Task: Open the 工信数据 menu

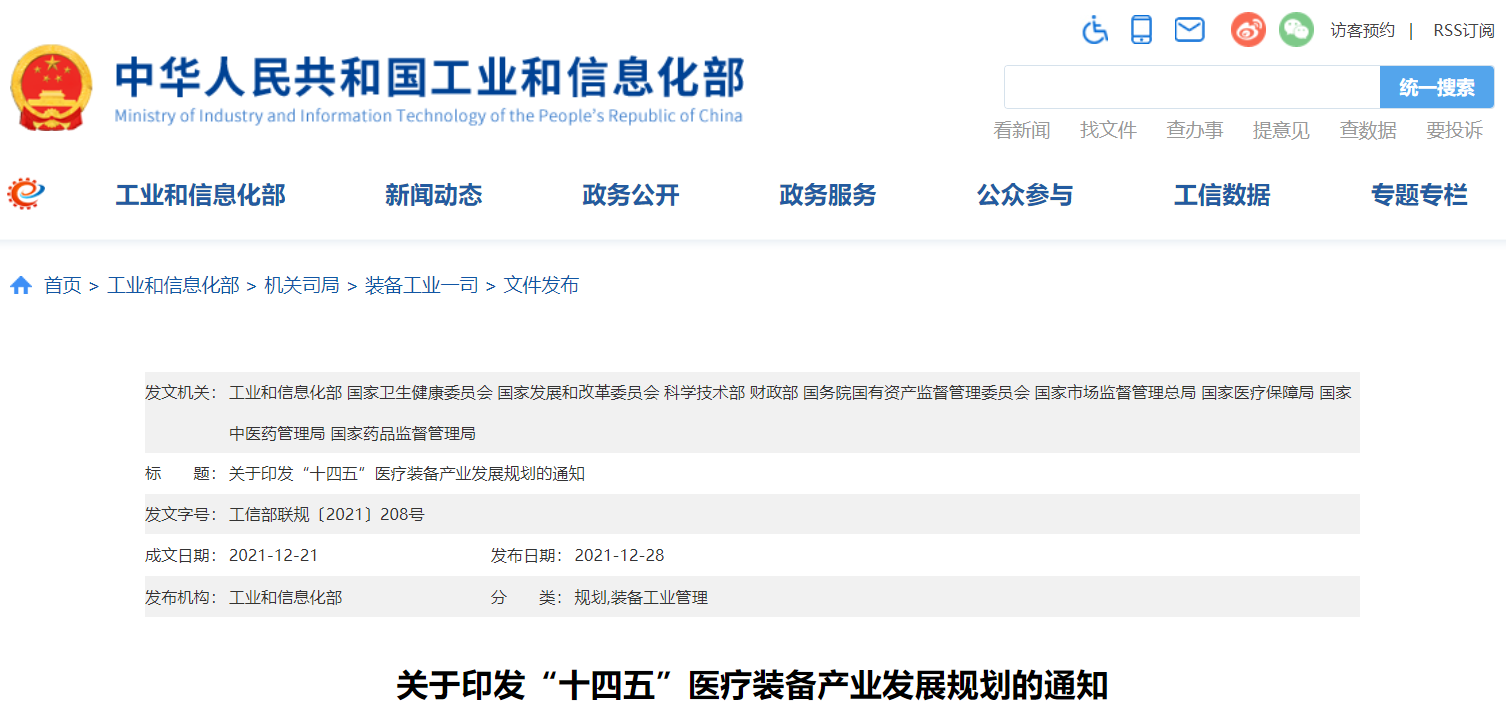Action: (x=1222, y=195)
